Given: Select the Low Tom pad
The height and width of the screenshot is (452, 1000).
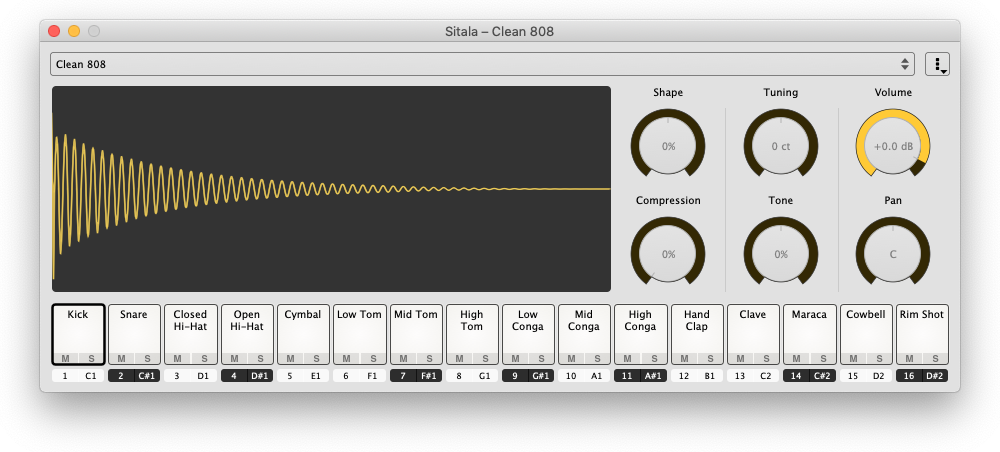Looking at the screenshot, I should coord(359,332).
